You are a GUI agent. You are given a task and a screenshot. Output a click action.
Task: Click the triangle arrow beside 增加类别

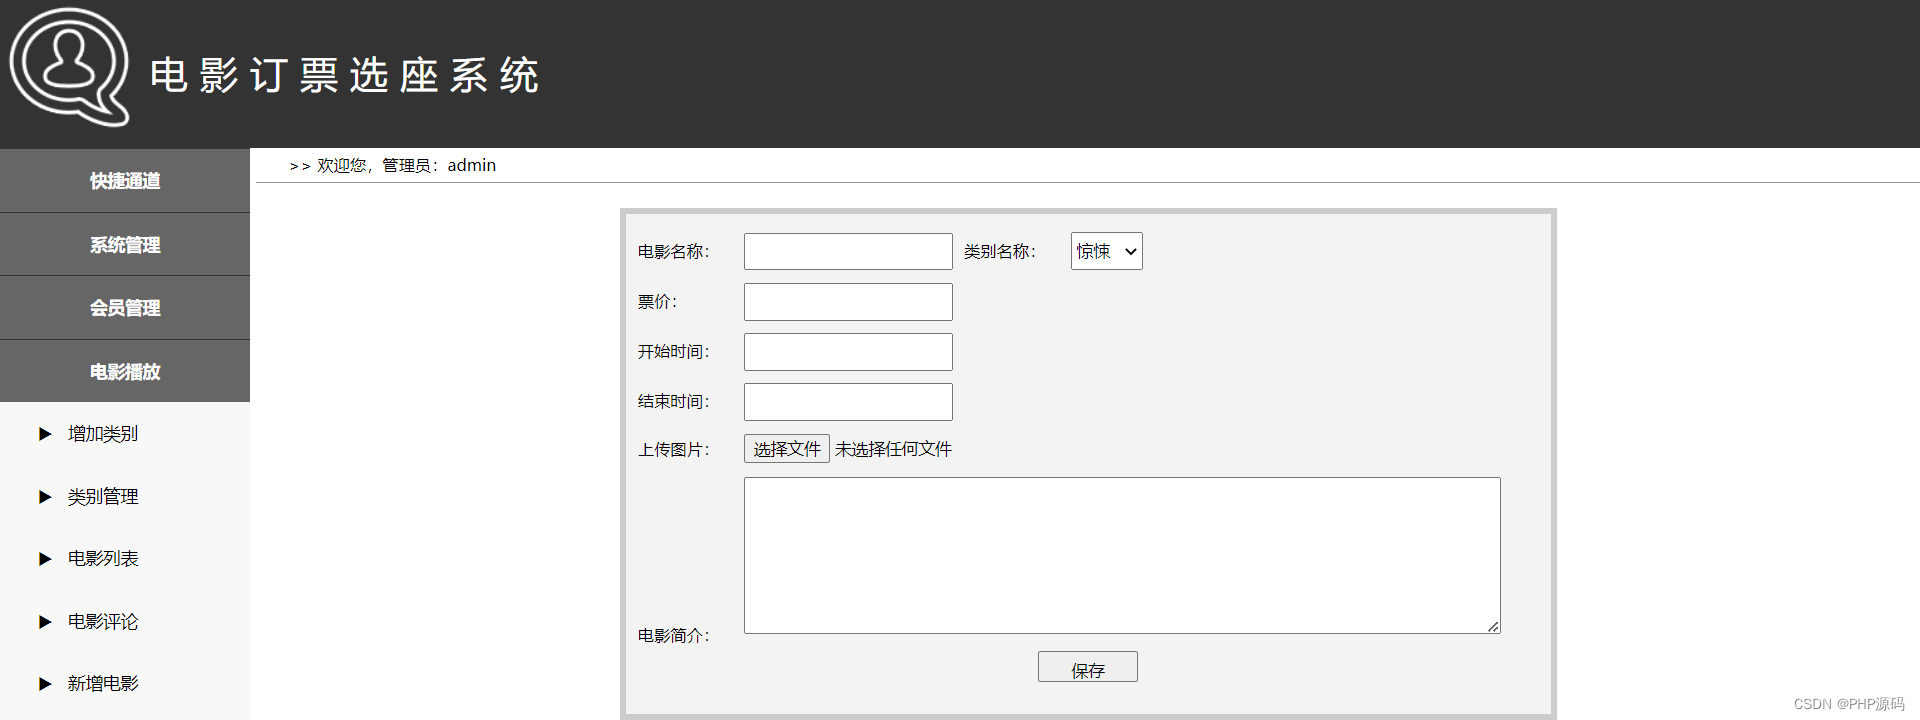(x=45, y=434)
